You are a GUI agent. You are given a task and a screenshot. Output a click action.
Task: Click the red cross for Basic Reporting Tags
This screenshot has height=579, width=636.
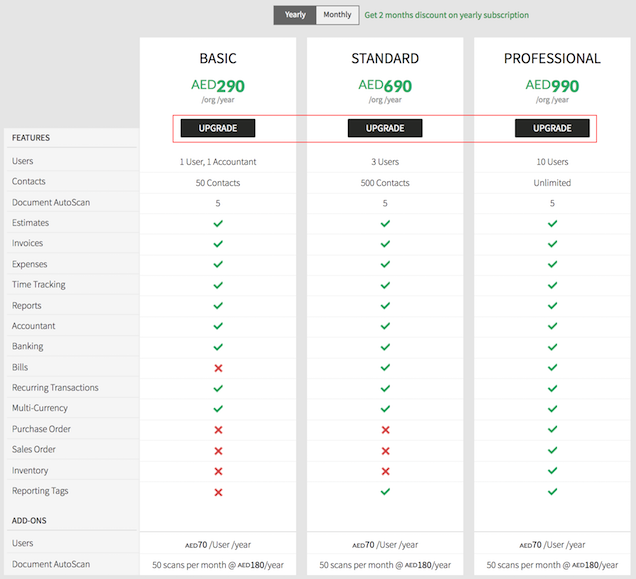click(218, 491)
